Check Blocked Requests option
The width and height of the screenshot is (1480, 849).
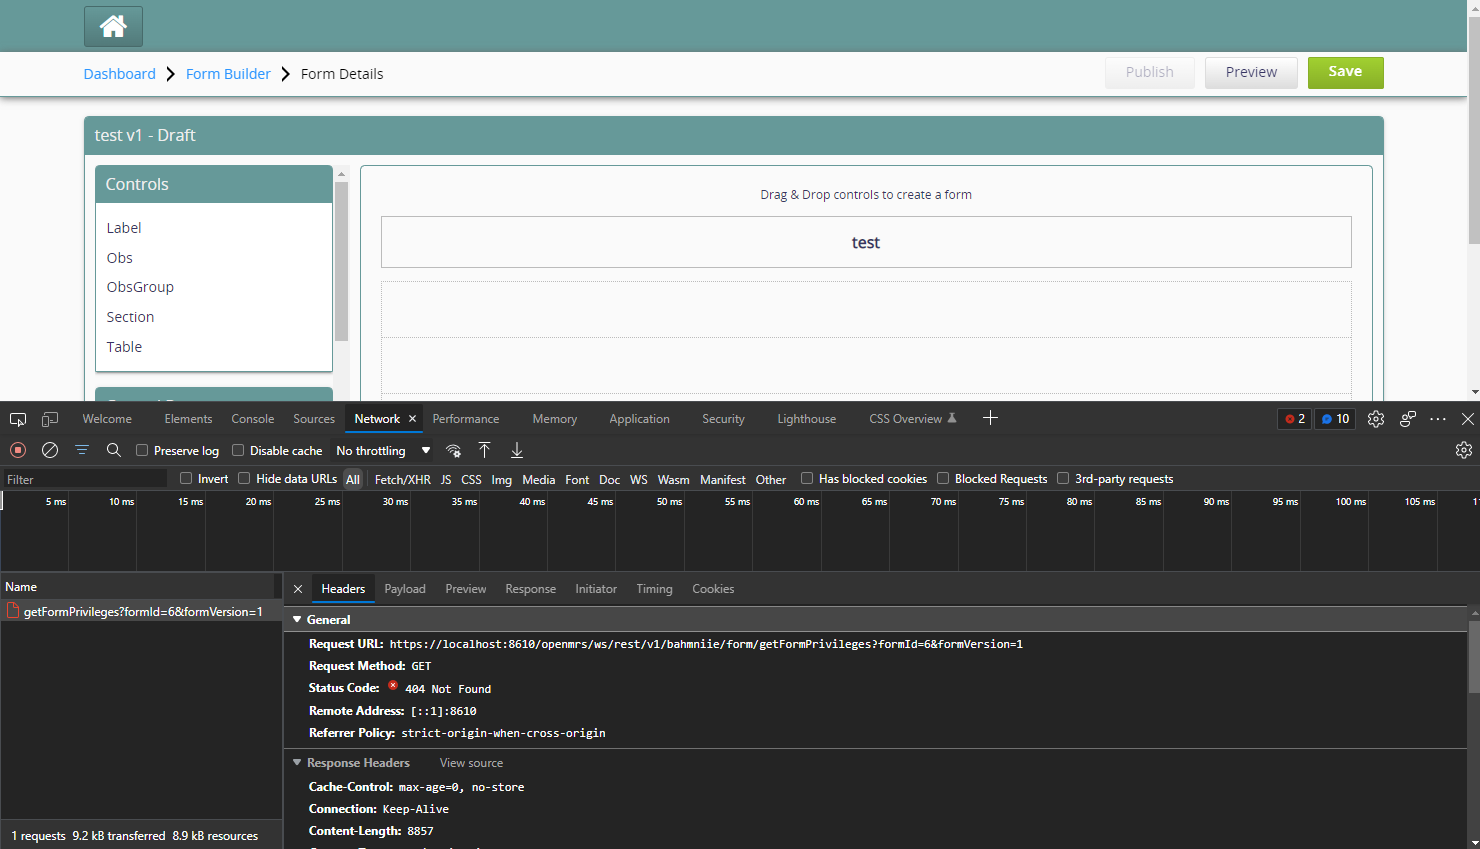point(943,478)
